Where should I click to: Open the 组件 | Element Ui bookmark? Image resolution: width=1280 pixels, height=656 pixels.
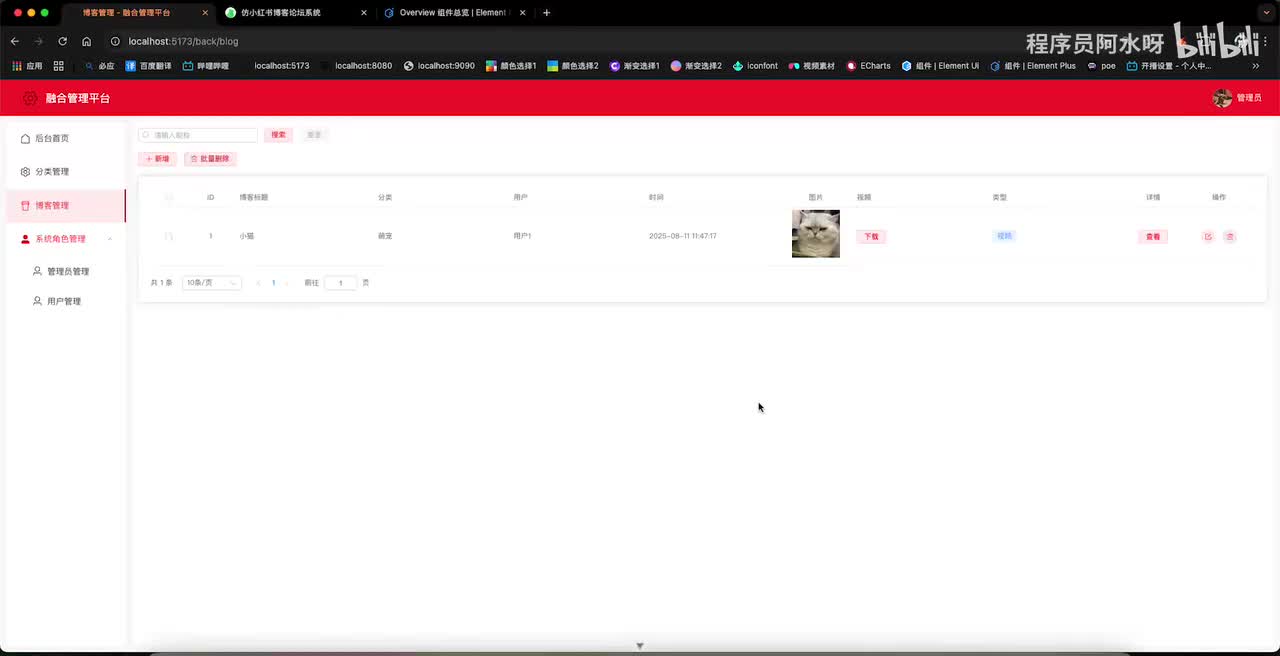tap(940, 66)
